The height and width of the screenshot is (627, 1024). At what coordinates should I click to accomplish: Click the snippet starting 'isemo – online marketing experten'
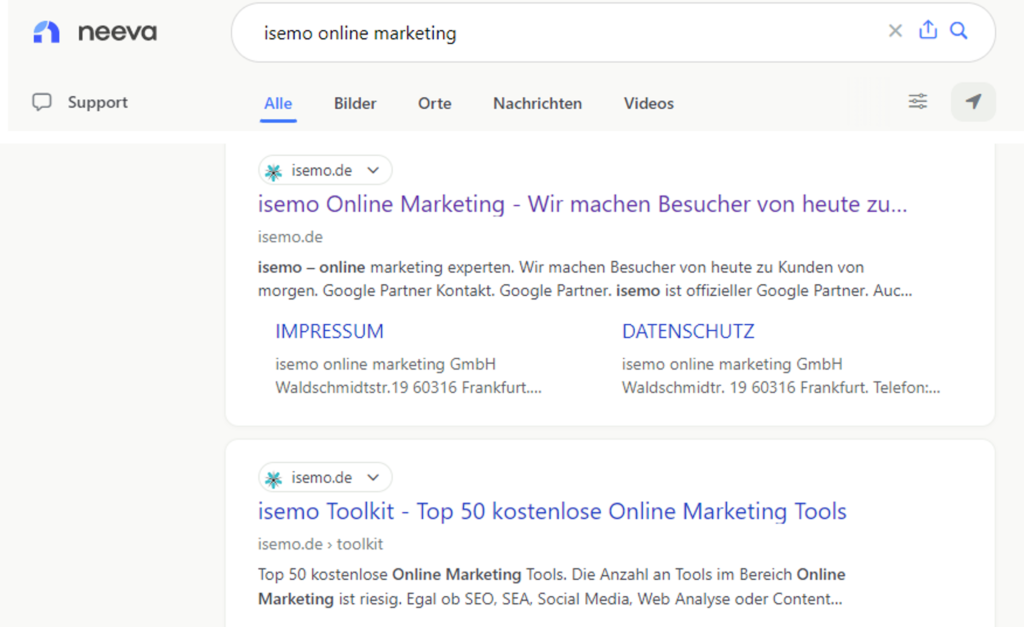pyautogui.click(x=585, y=279)
